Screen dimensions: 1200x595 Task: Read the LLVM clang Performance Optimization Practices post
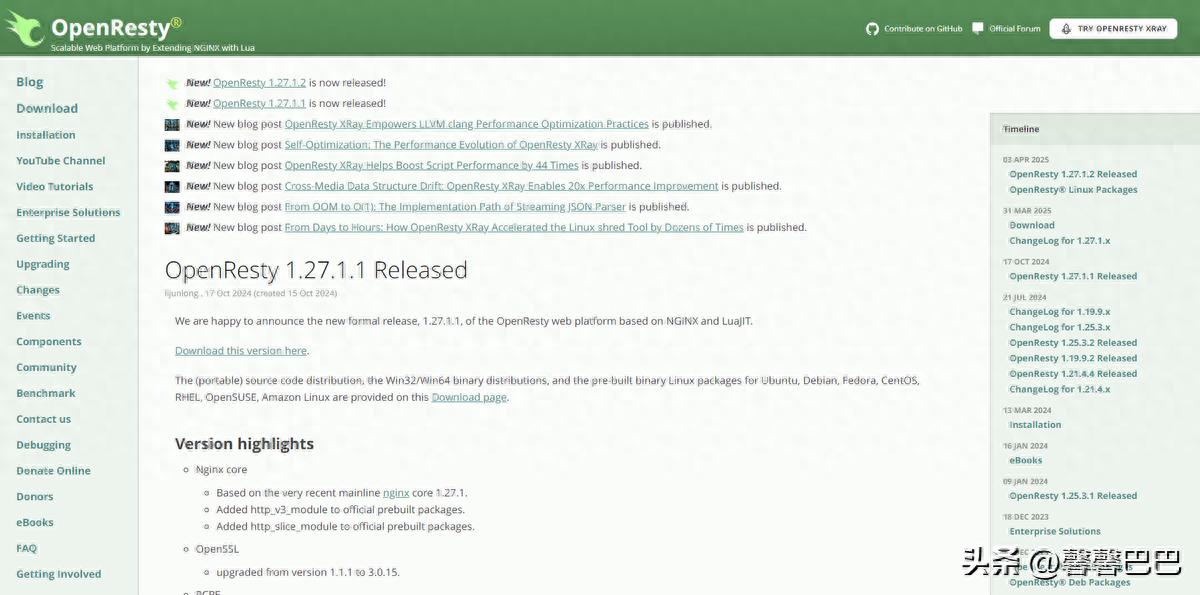[467, 124]
